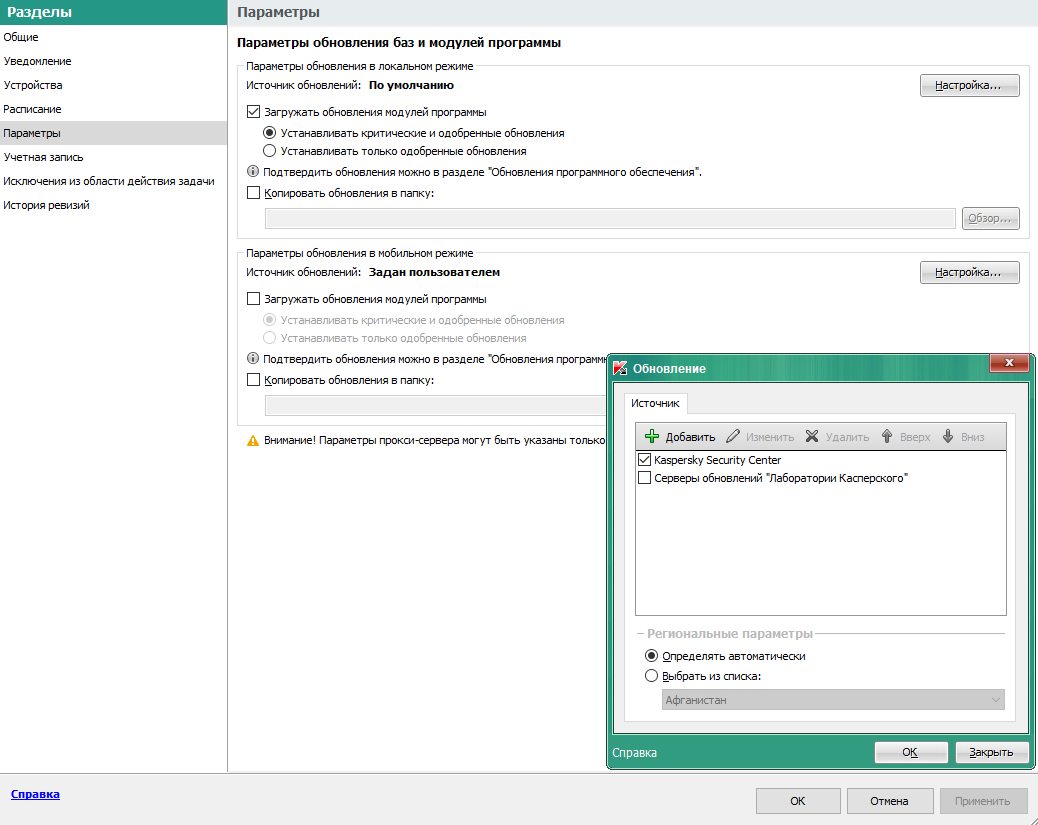Viewport: 1038px width, 825px height.
Task: Open Справка link in Обновление dialog
Action: point(634,753)
